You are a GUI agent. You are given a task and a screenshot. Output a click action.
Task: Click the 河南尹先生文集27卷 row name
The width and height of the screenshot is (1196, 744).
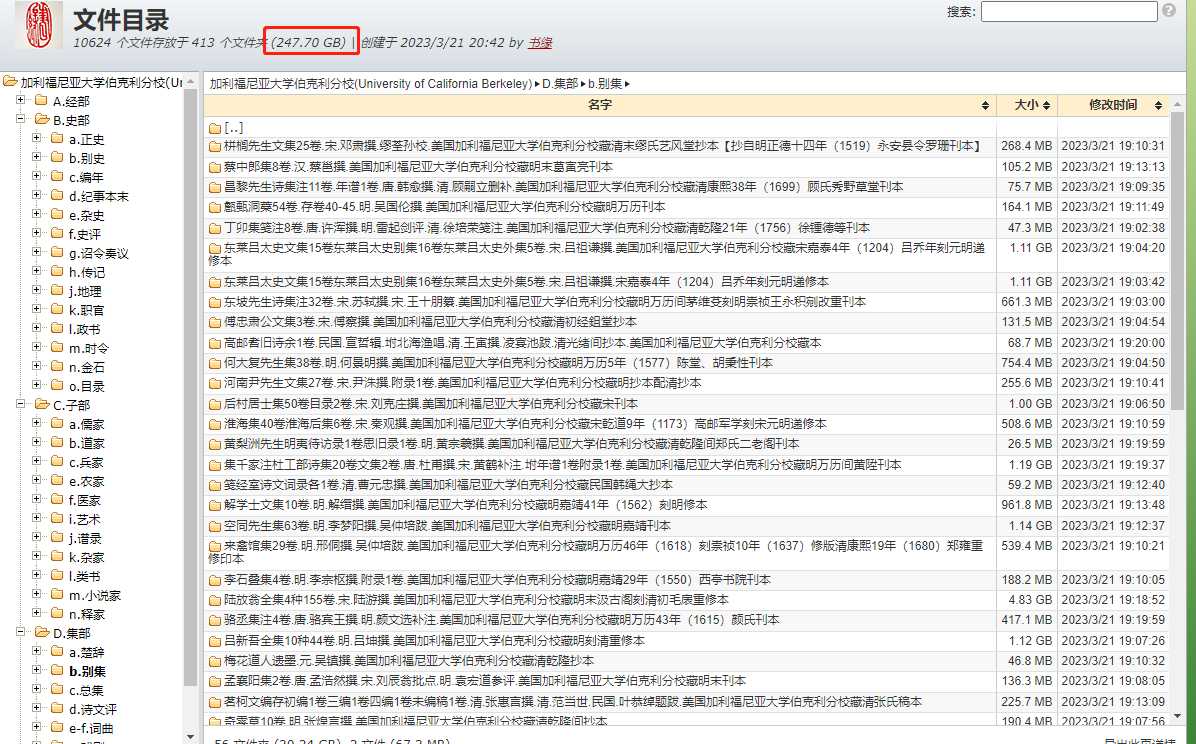tap(462, 383)
